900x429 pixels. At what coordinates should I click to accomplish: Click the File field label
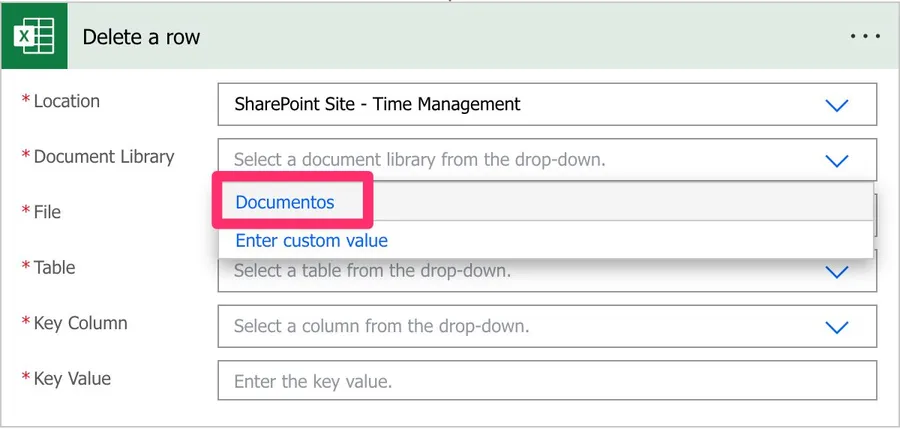tap(47, 212)
